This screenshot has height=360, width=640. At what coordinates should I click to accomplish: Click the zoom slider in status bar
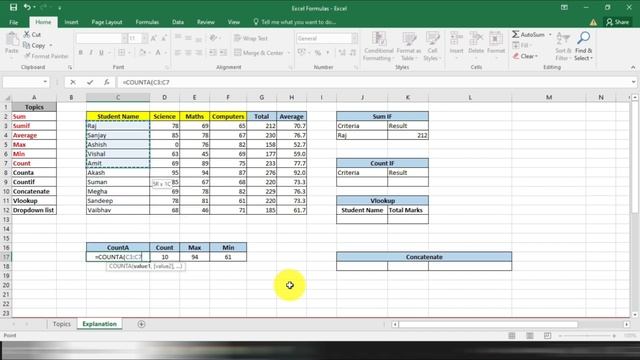pyautogui.click(x=588, y=336)
